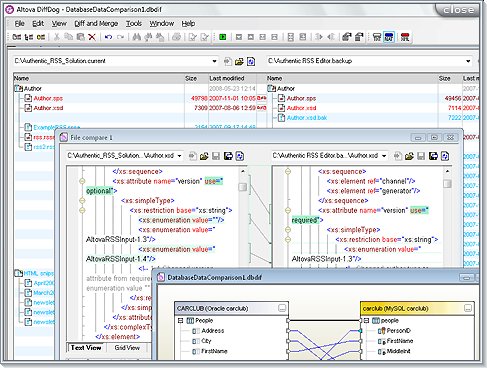Screen dimensions: 487x368
Task: Greyed save icon beside left Author.xsd path
Action: 216,156
